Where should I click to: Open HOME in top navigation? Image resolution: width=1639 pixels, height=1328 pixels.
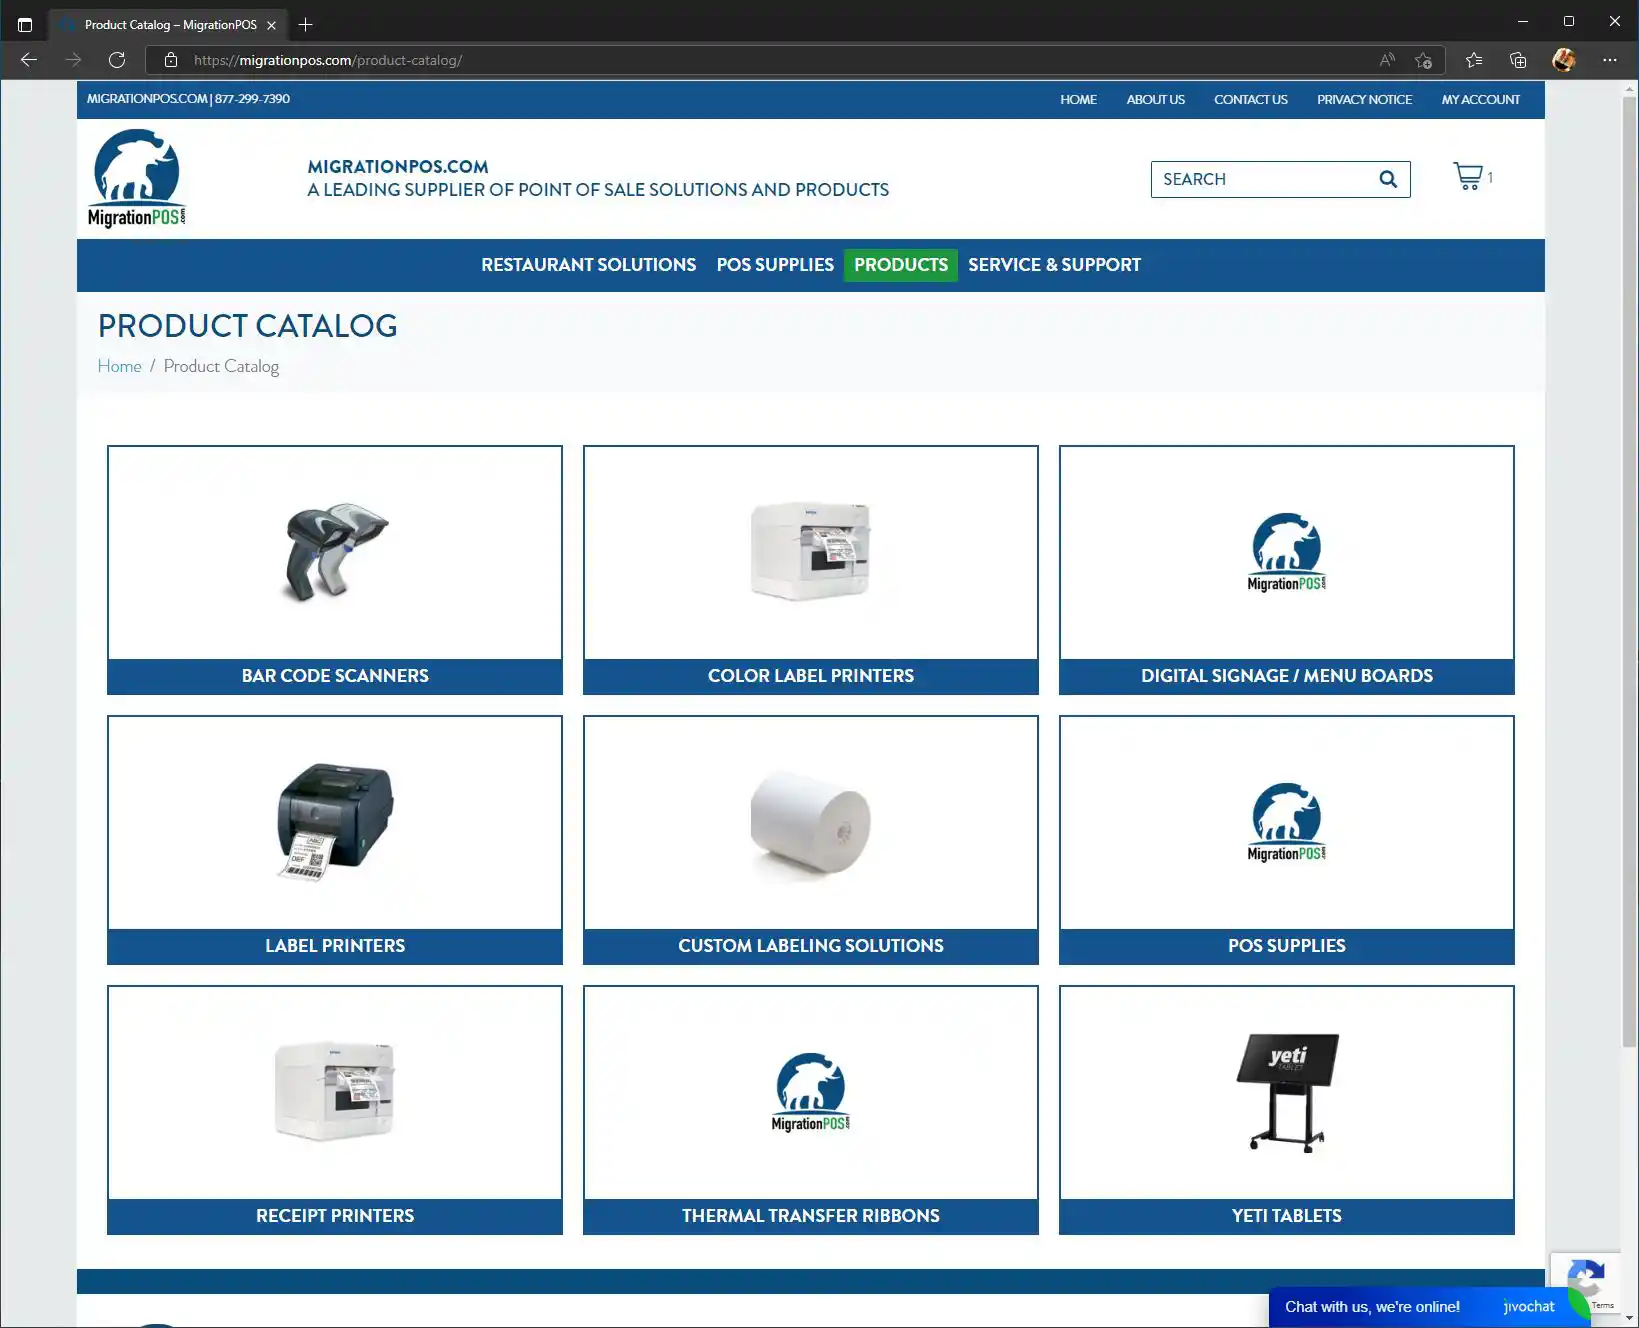pyautogui.click(x=1078, y=99)
